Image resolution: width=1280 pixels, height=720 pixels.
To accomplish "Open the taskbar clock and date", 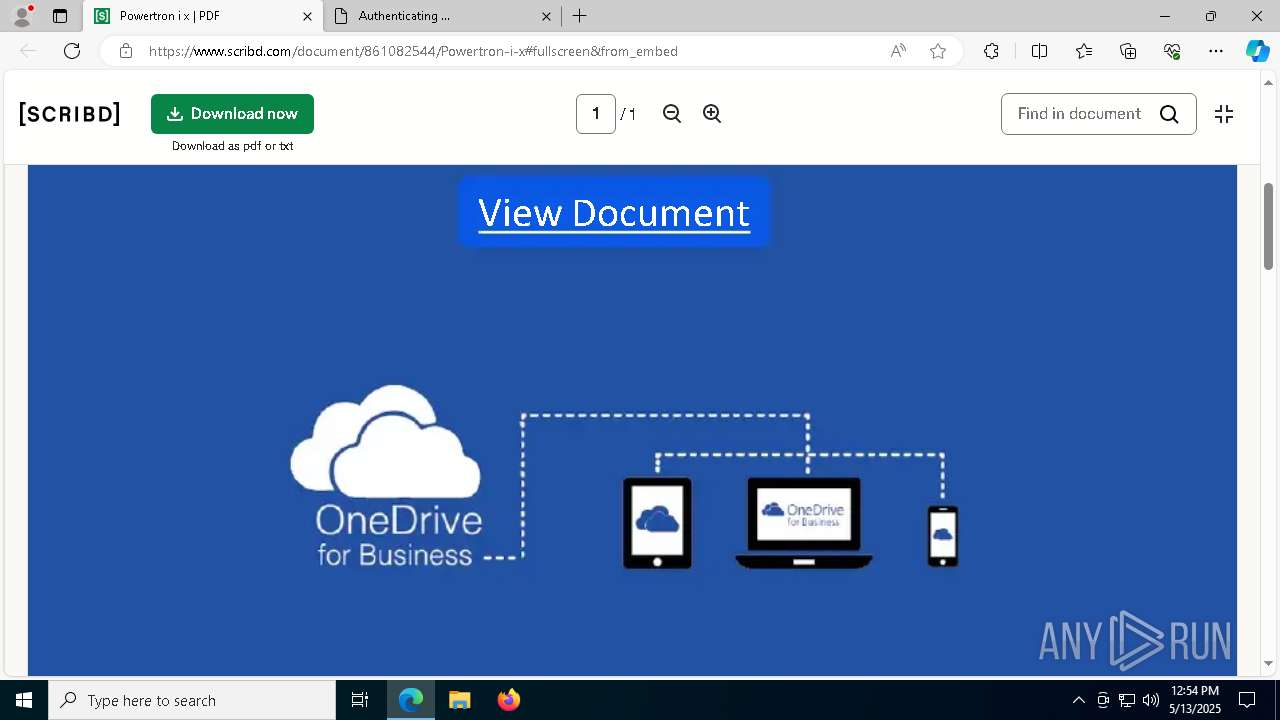I will coord(1195,700).
